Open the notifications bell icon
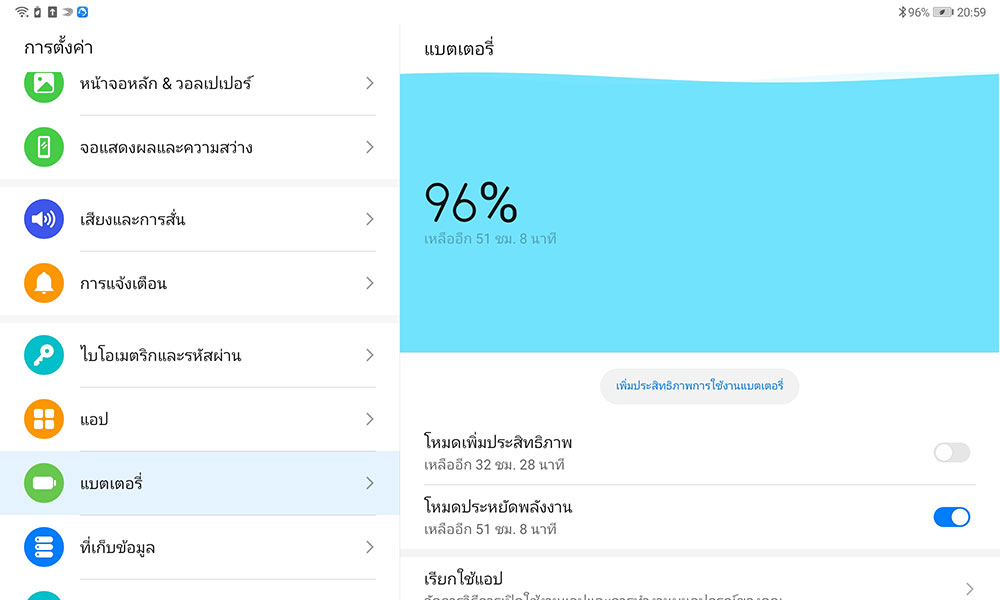The height and width of the screenshot is (600, 1000). (44, 283)
